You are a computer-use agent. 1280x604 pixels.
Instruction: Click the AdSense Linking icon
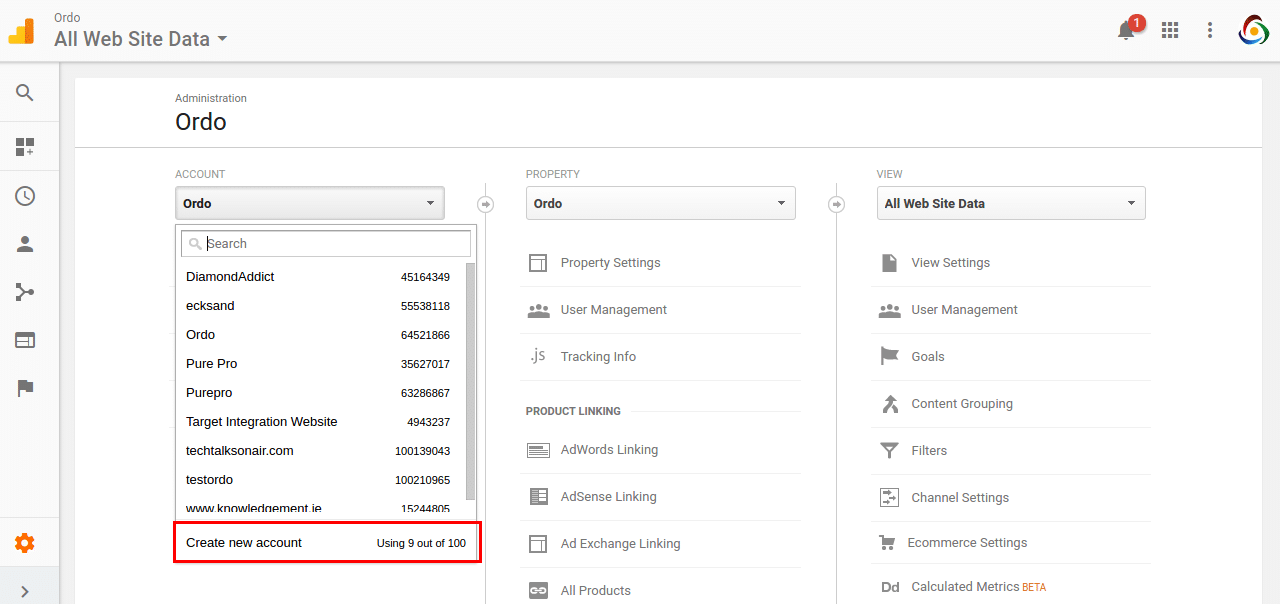pyautogui.click(x=538, y=497)
